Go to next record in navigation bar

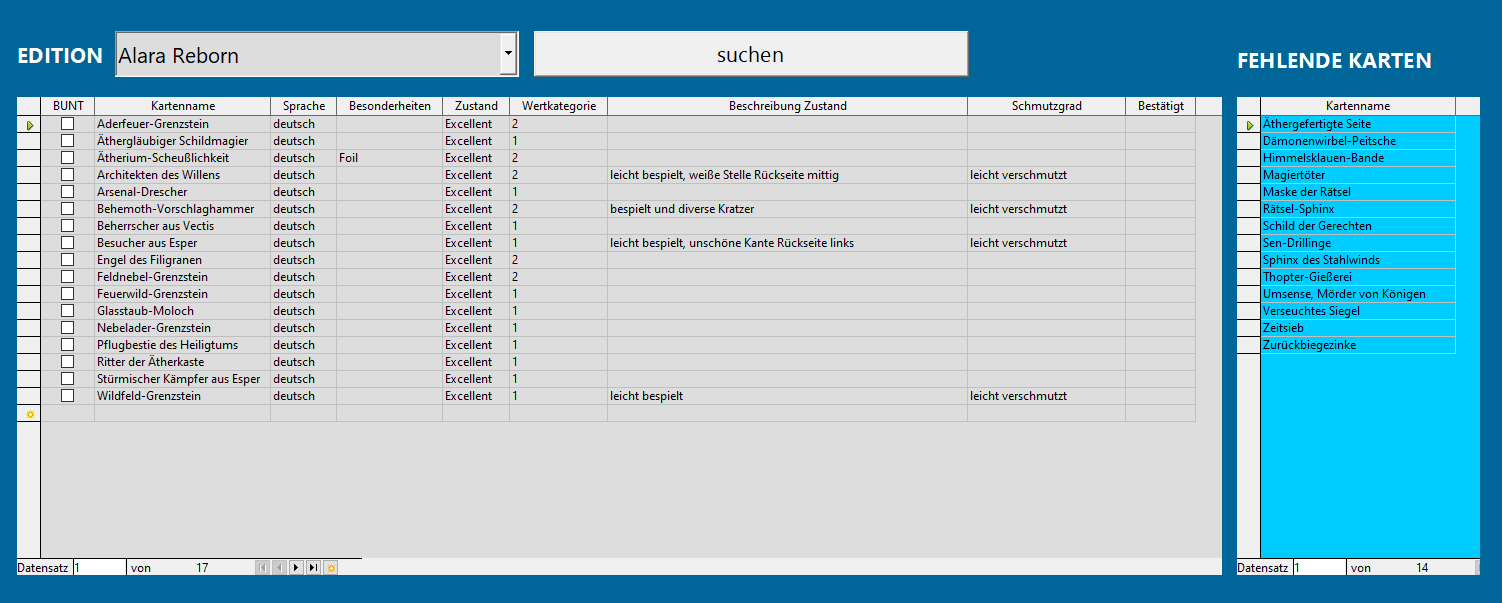[x=296, y=568]
